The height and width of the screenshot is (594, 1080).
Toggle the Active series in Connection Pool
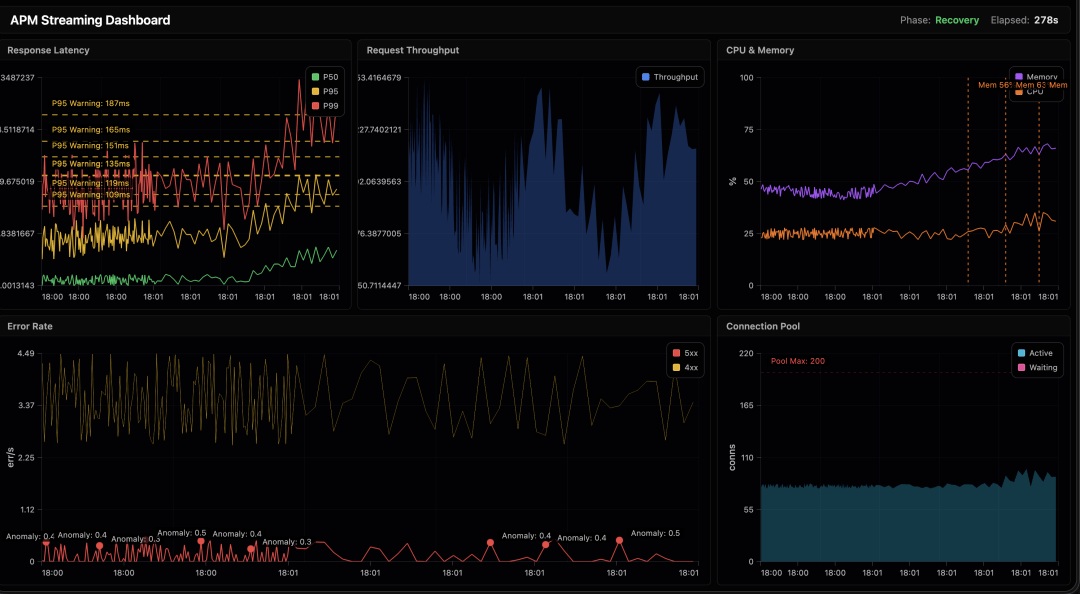tap(1041, 353)
